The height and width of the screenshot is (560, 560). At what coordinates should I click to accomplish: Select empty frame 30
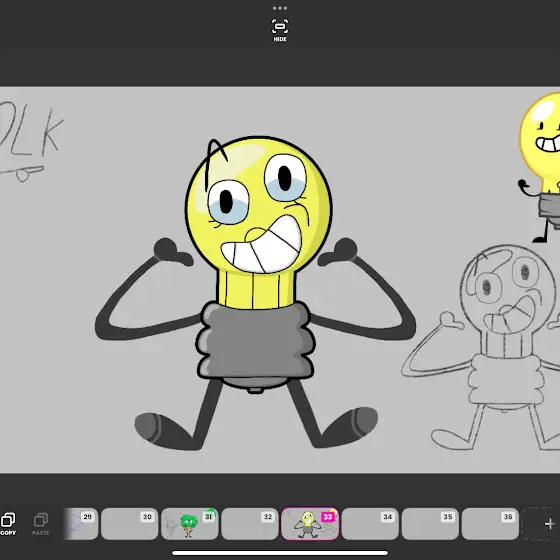130,524
